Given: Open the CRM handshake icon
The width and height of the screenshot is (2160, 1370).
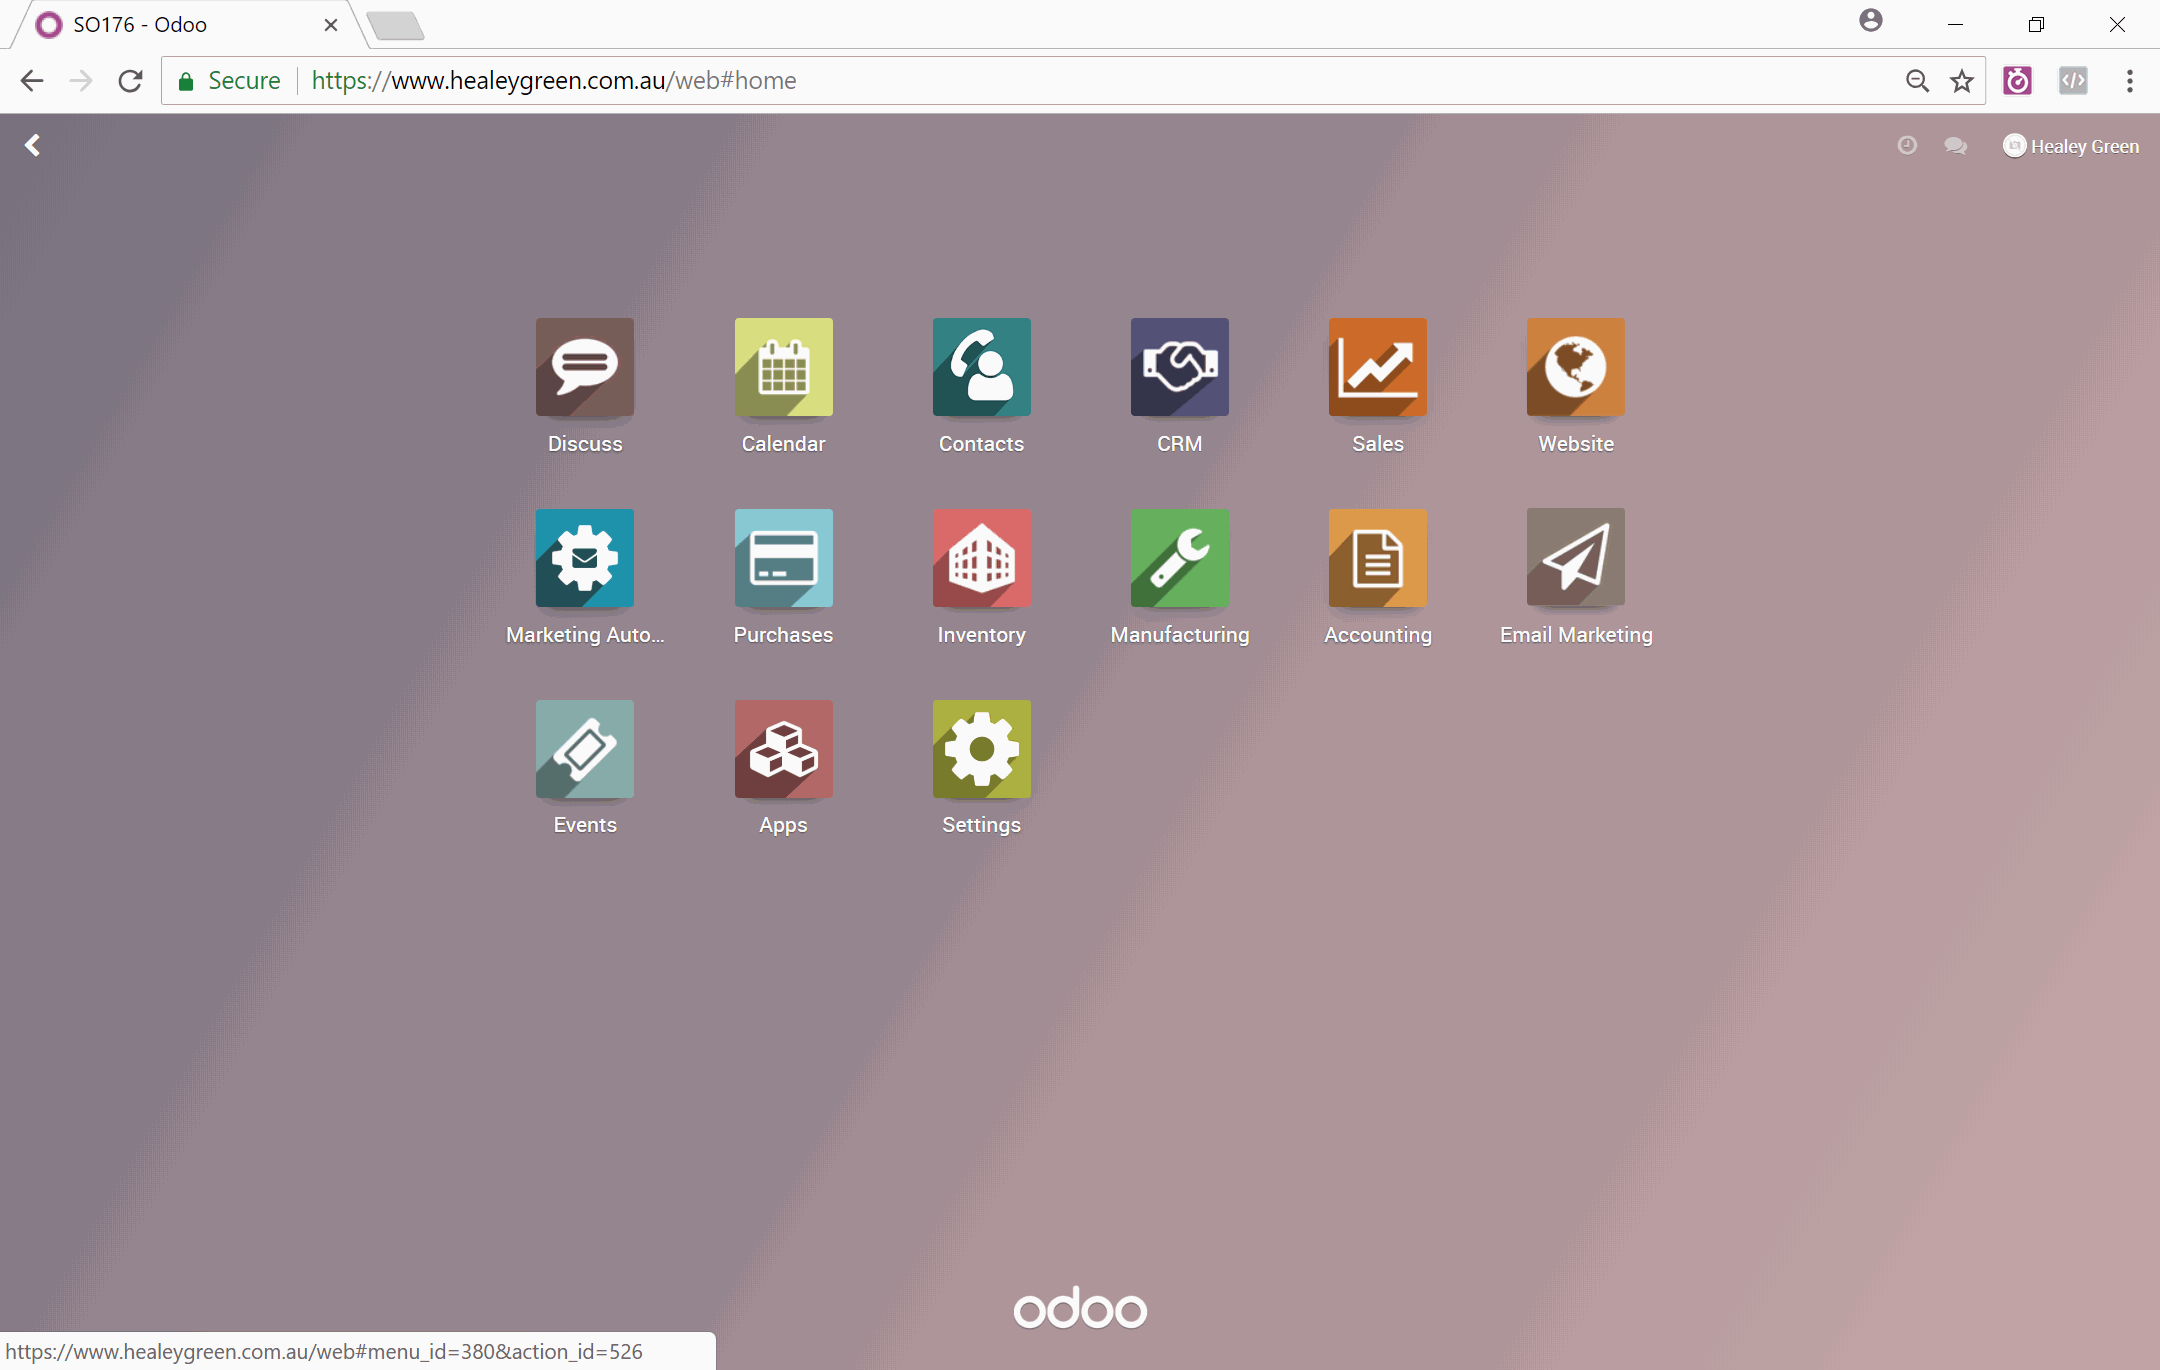Looking at the screenshot, I should [1180, 367].
